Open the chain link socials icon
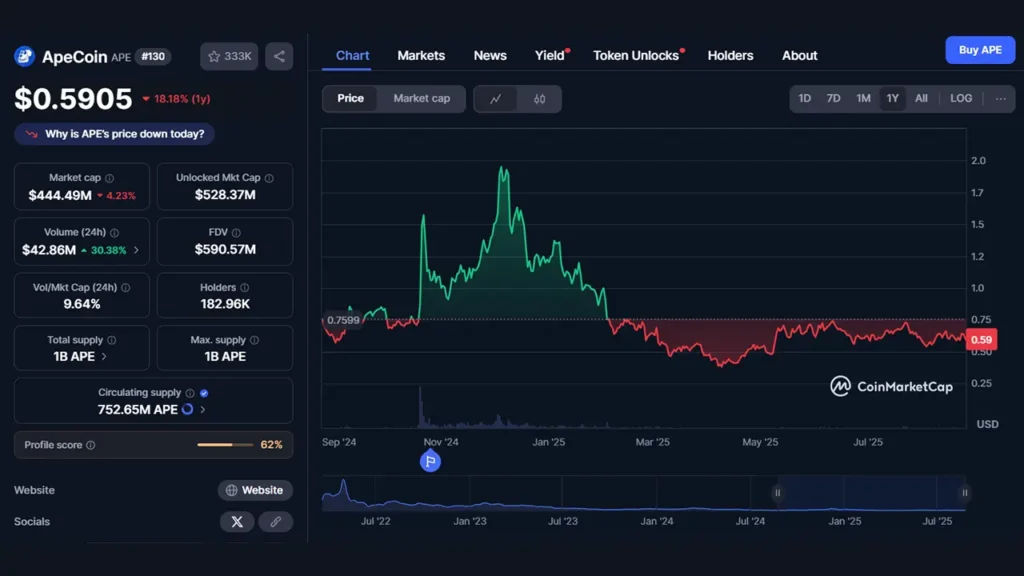Screen dimensions: 1024x576 [276, 522]
